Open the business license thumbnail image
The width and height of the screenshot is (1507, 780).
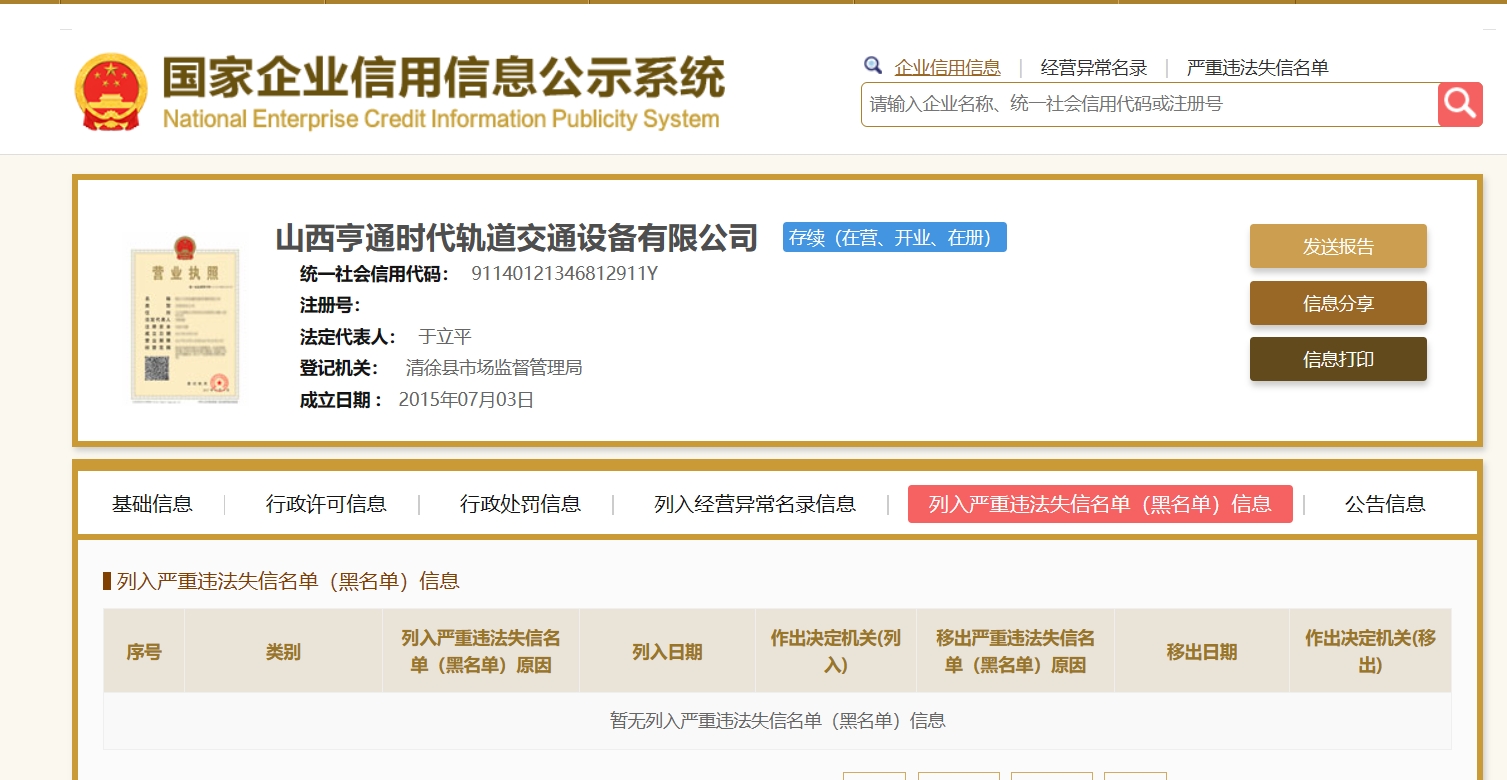[x=186, y=319]
